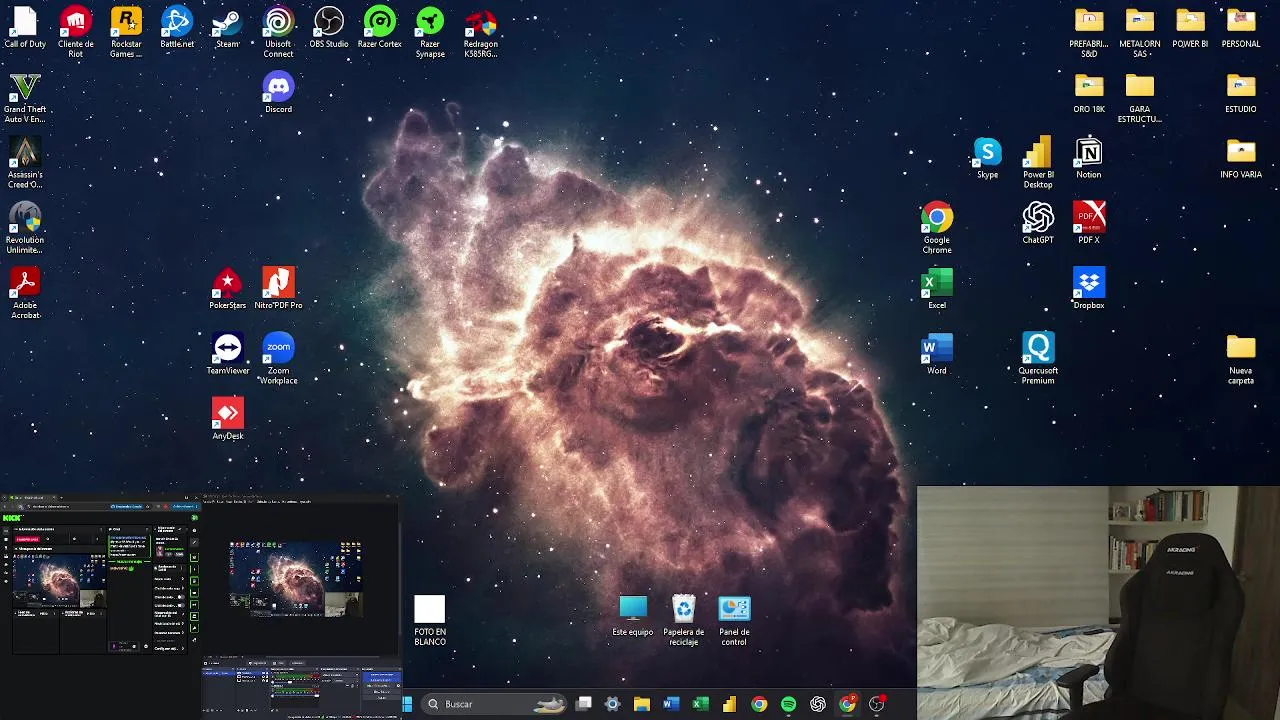The image size is (1280, 720).
Task: Switch to Excel in the taskbar
Action: 700,704
